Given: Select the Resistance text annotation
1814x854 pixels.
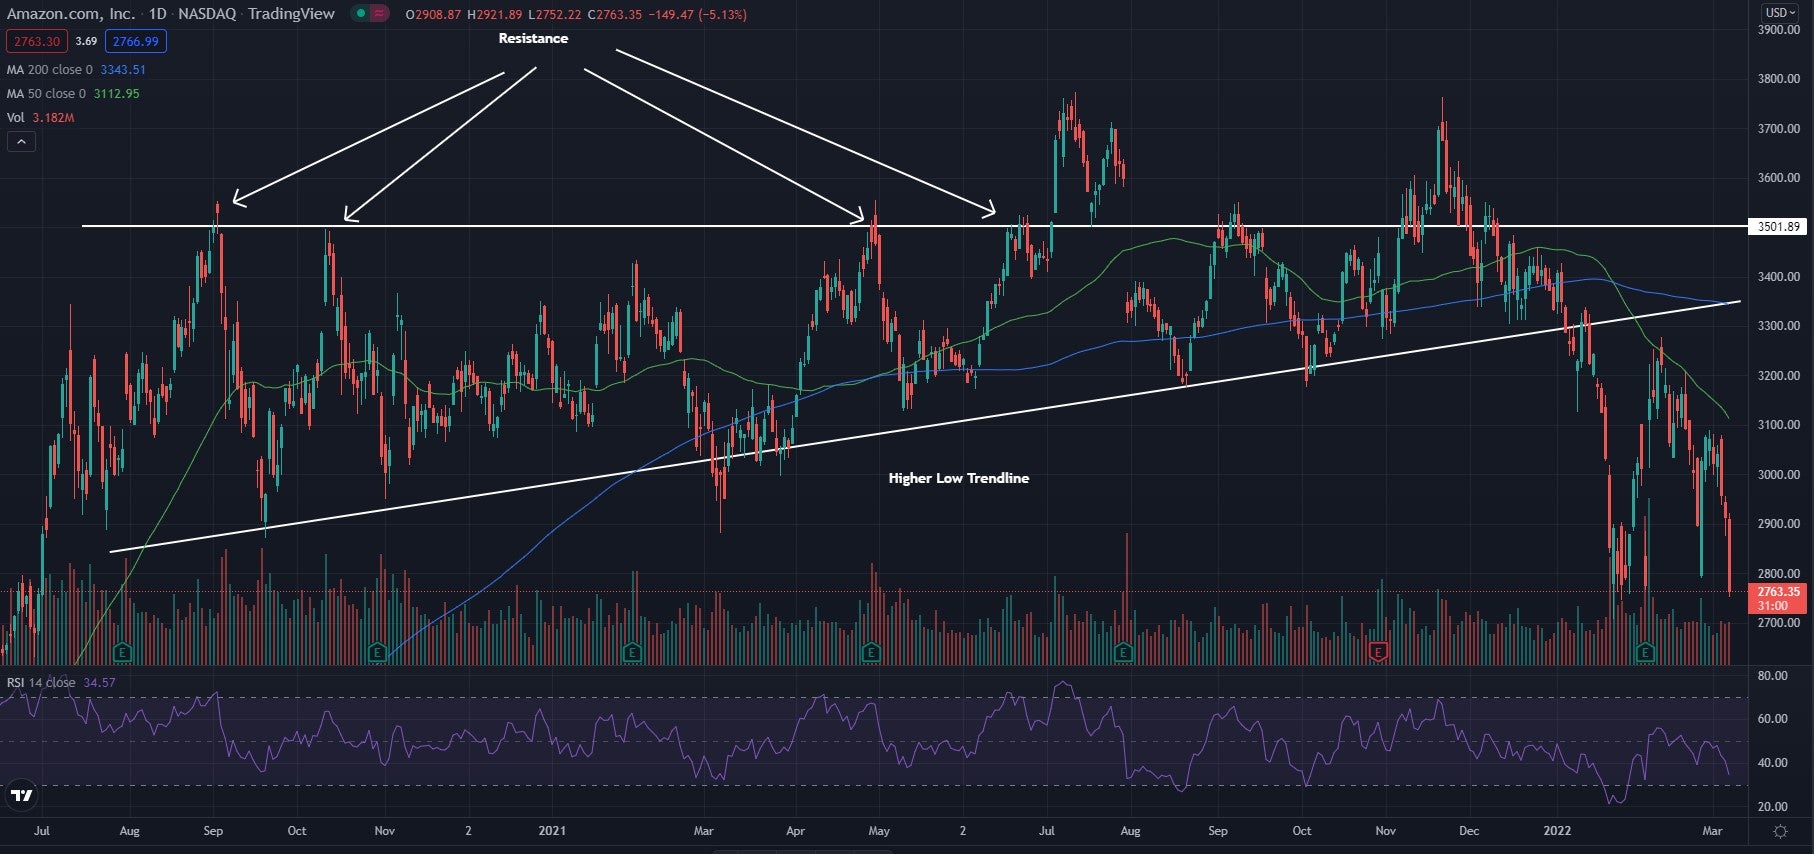Looking at the screenshot, I should 533,38.
